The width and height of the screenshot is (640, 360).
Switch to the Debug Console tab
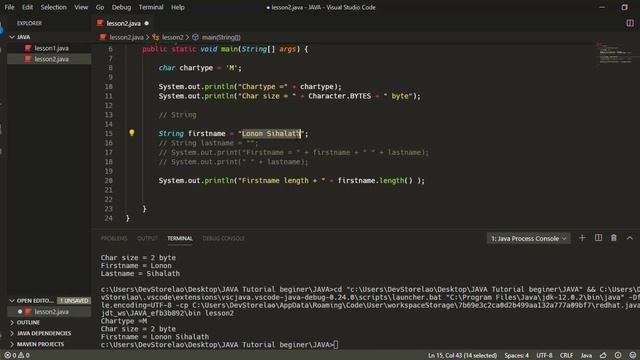point(224,238)
